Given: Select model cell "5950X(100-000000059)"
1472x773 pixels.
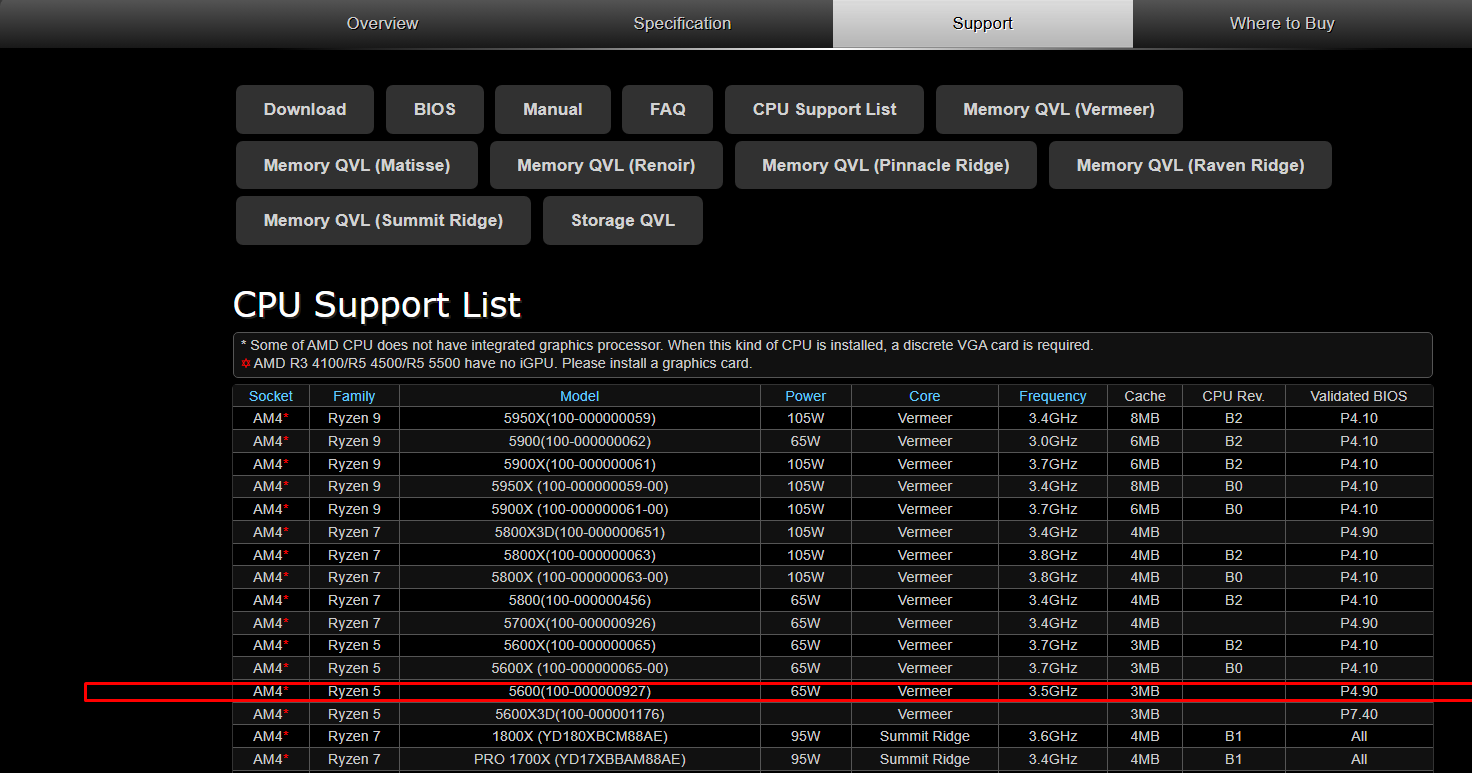Looking at the screenshot, I should point(580,418).
